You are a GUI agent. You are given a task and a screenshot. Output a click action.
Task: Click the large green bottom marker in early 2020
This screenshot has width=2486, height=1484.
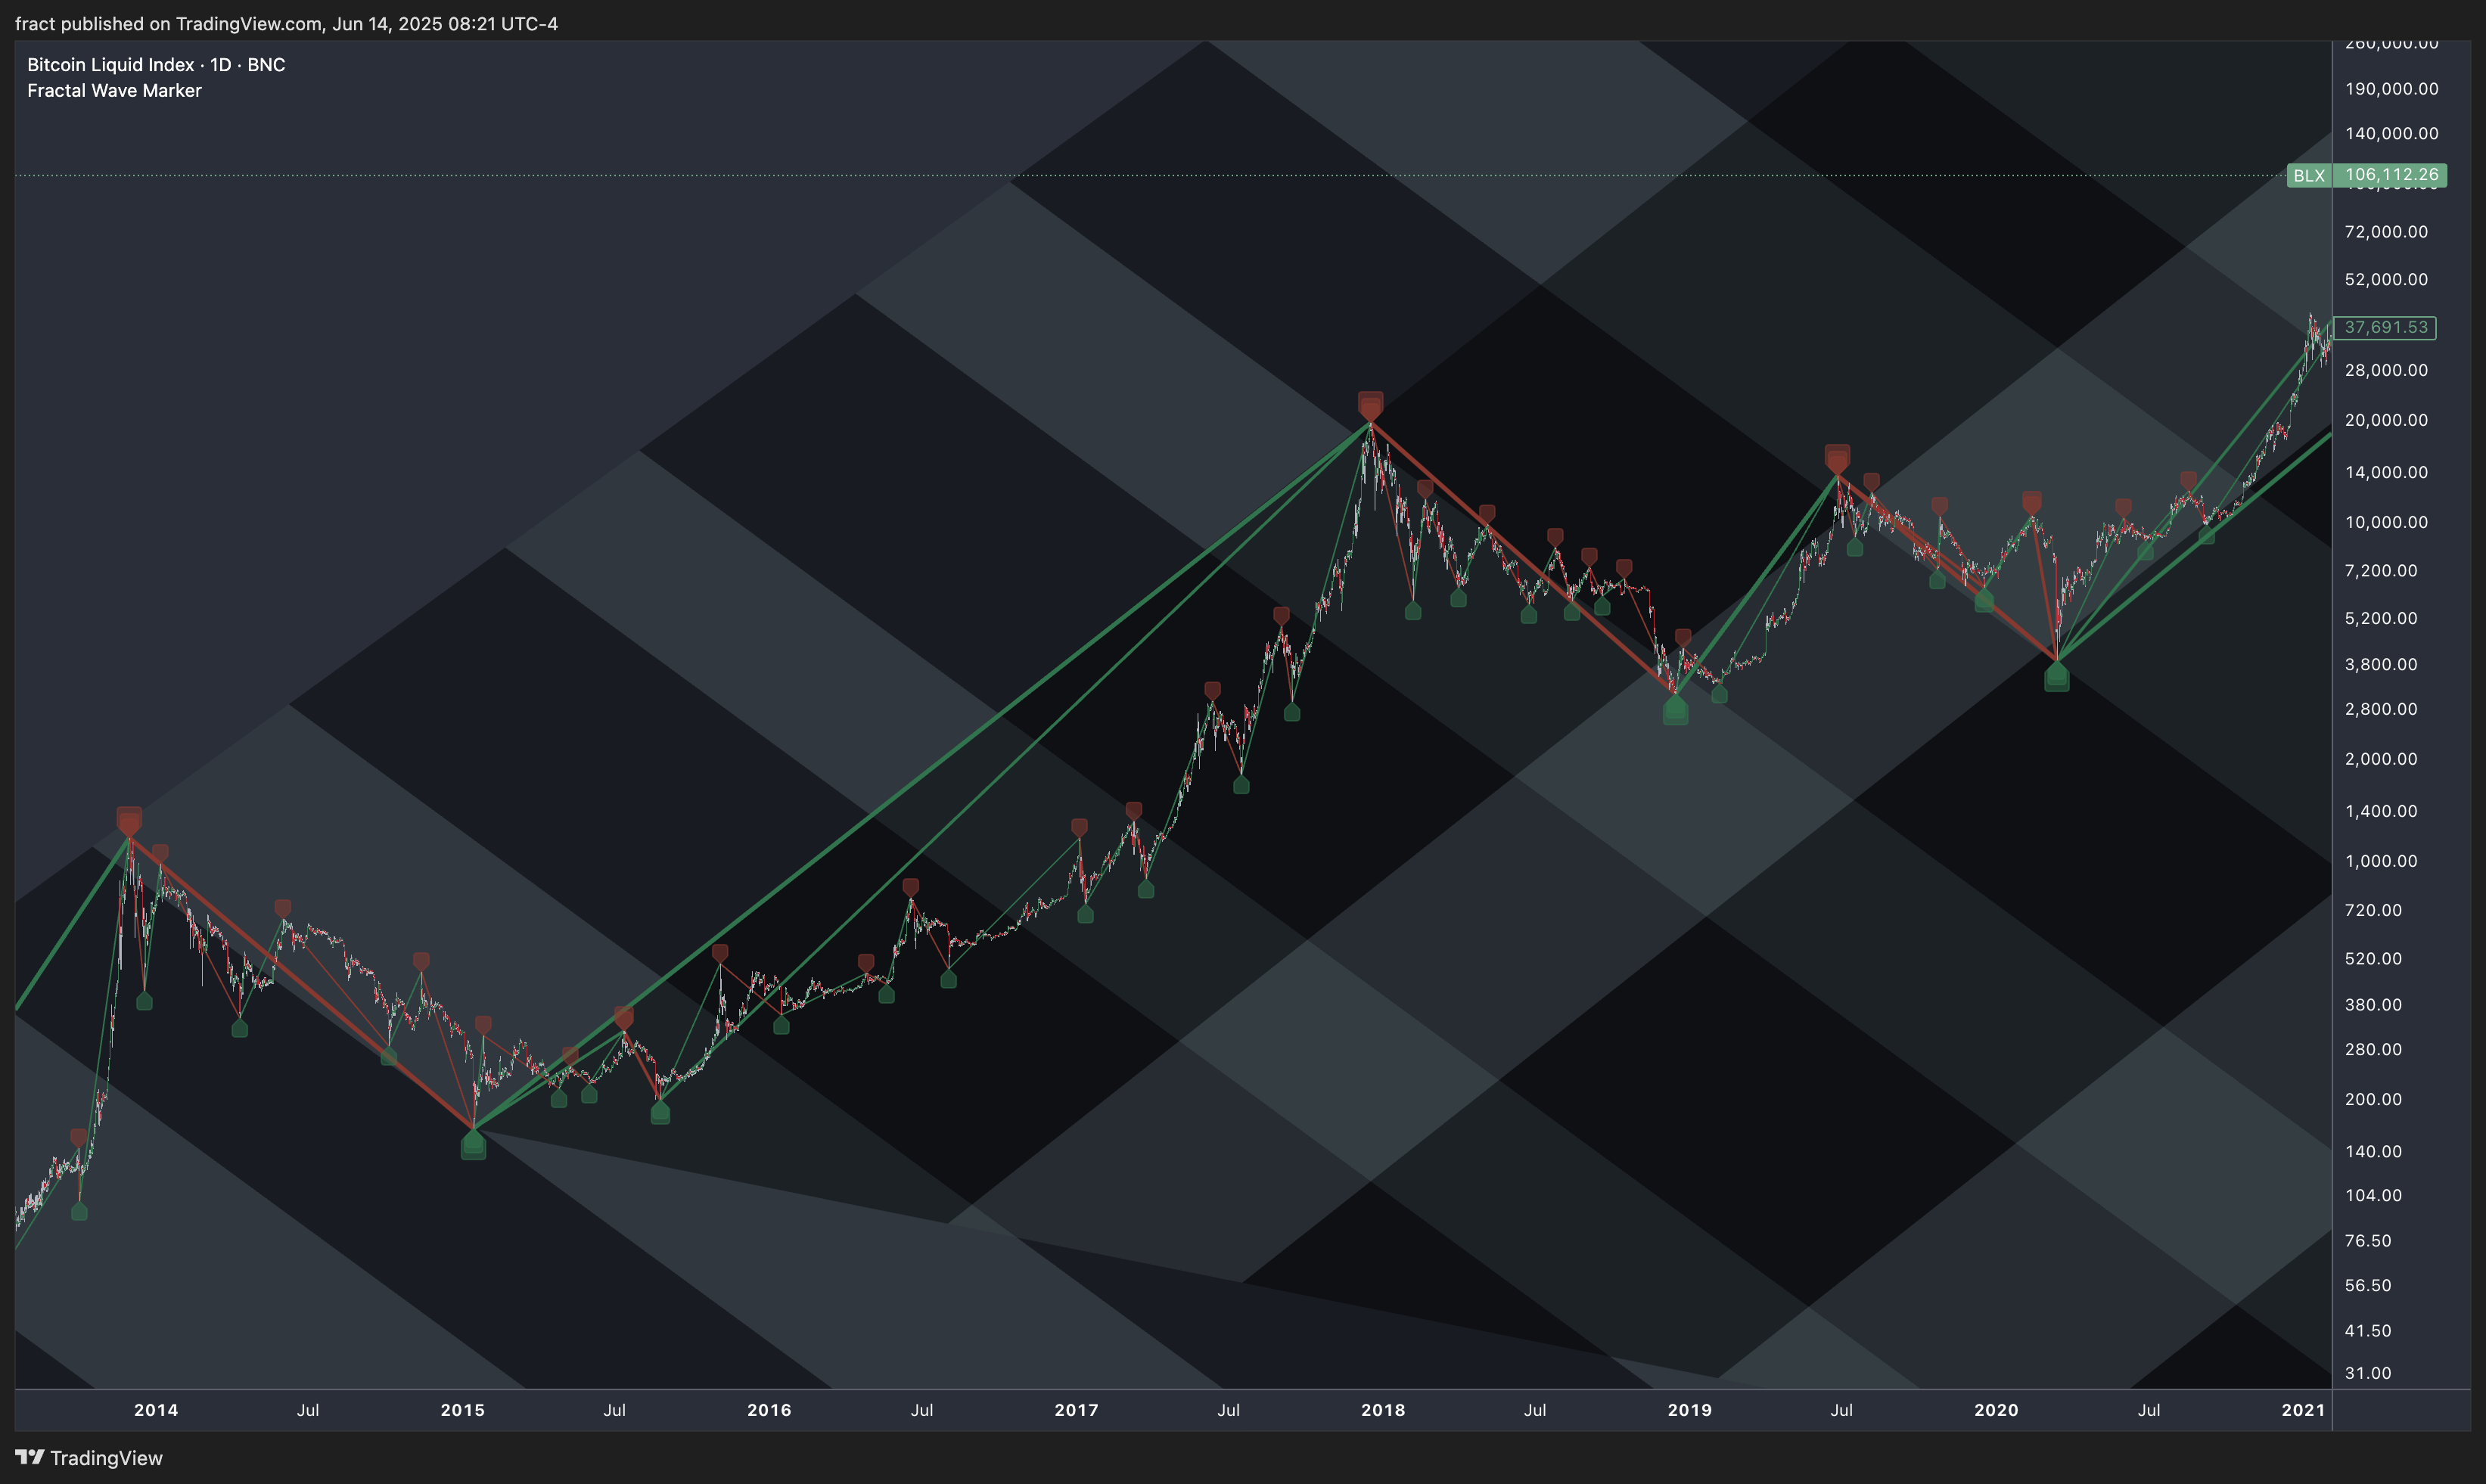click(x=2056, y=677)
